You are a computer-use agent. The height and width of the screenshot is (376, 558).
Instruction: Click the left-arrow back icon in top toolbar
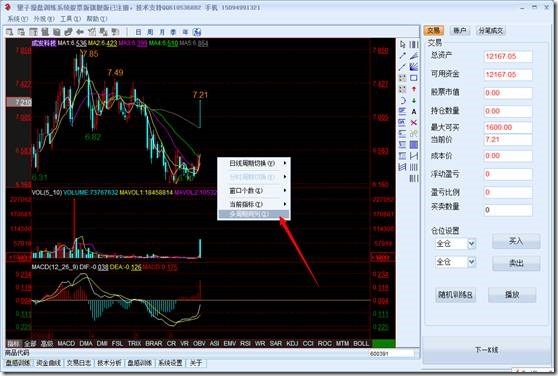coord(80,32)
